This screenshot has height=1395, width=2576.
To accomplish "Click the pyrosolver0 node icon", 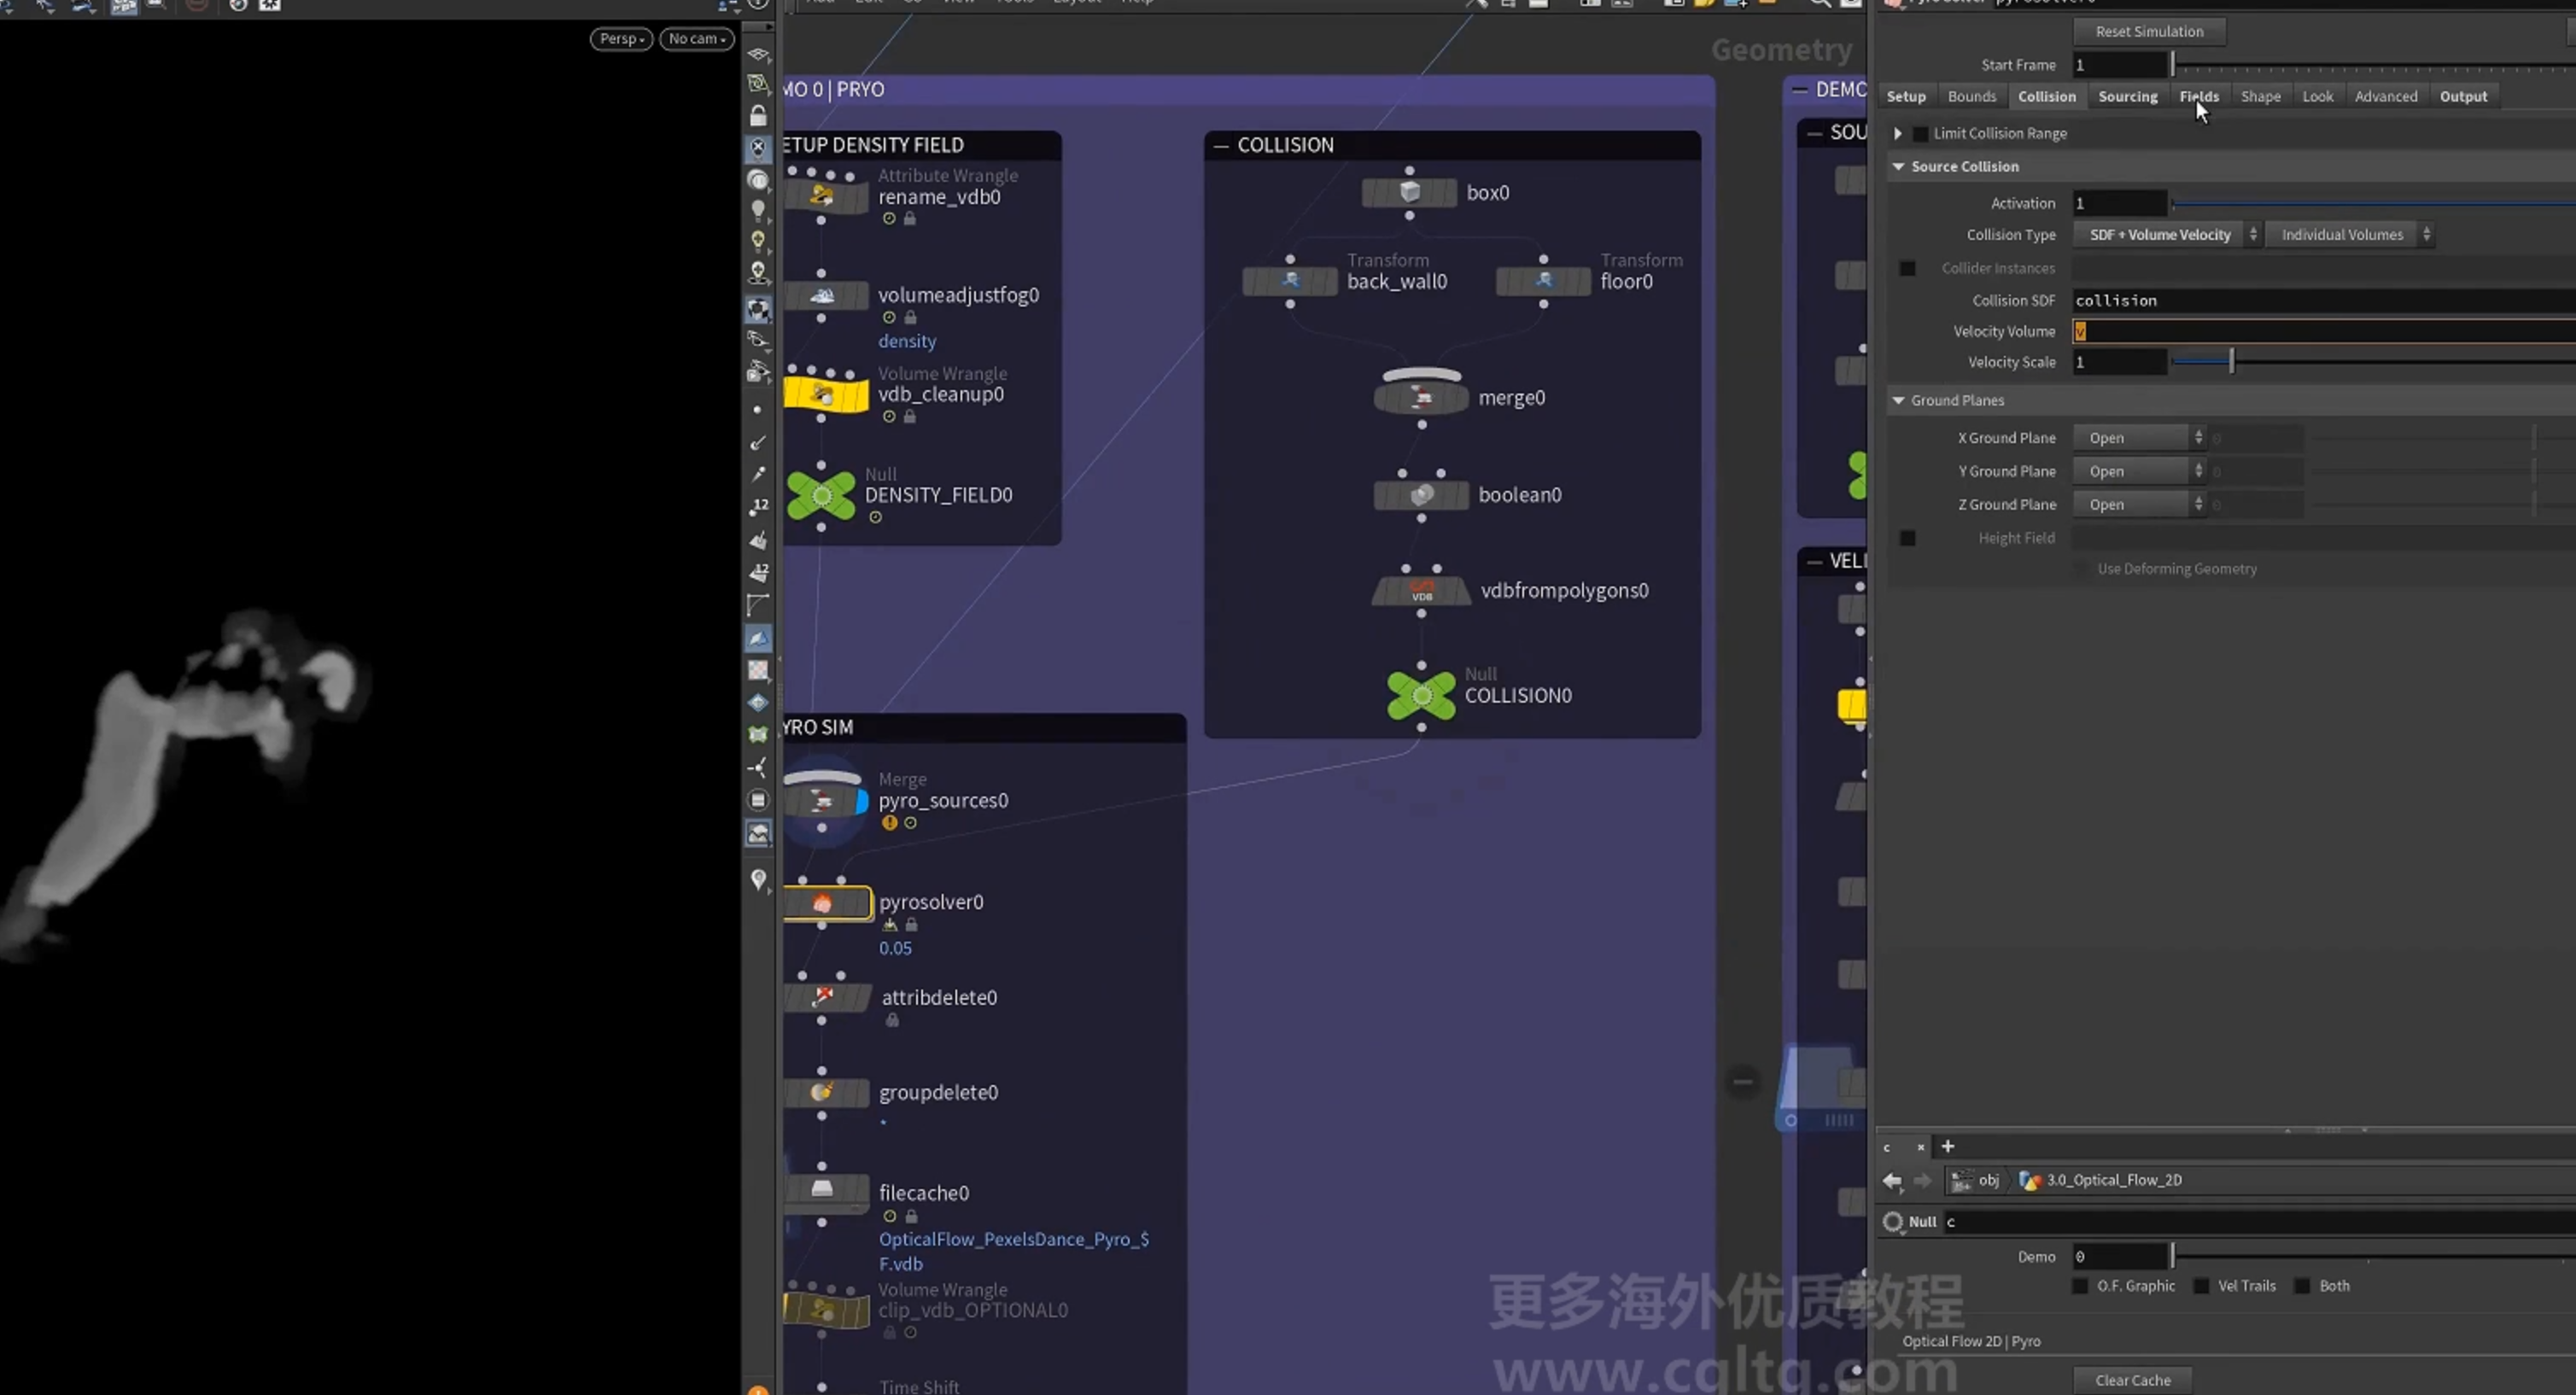I will [822, 903].
